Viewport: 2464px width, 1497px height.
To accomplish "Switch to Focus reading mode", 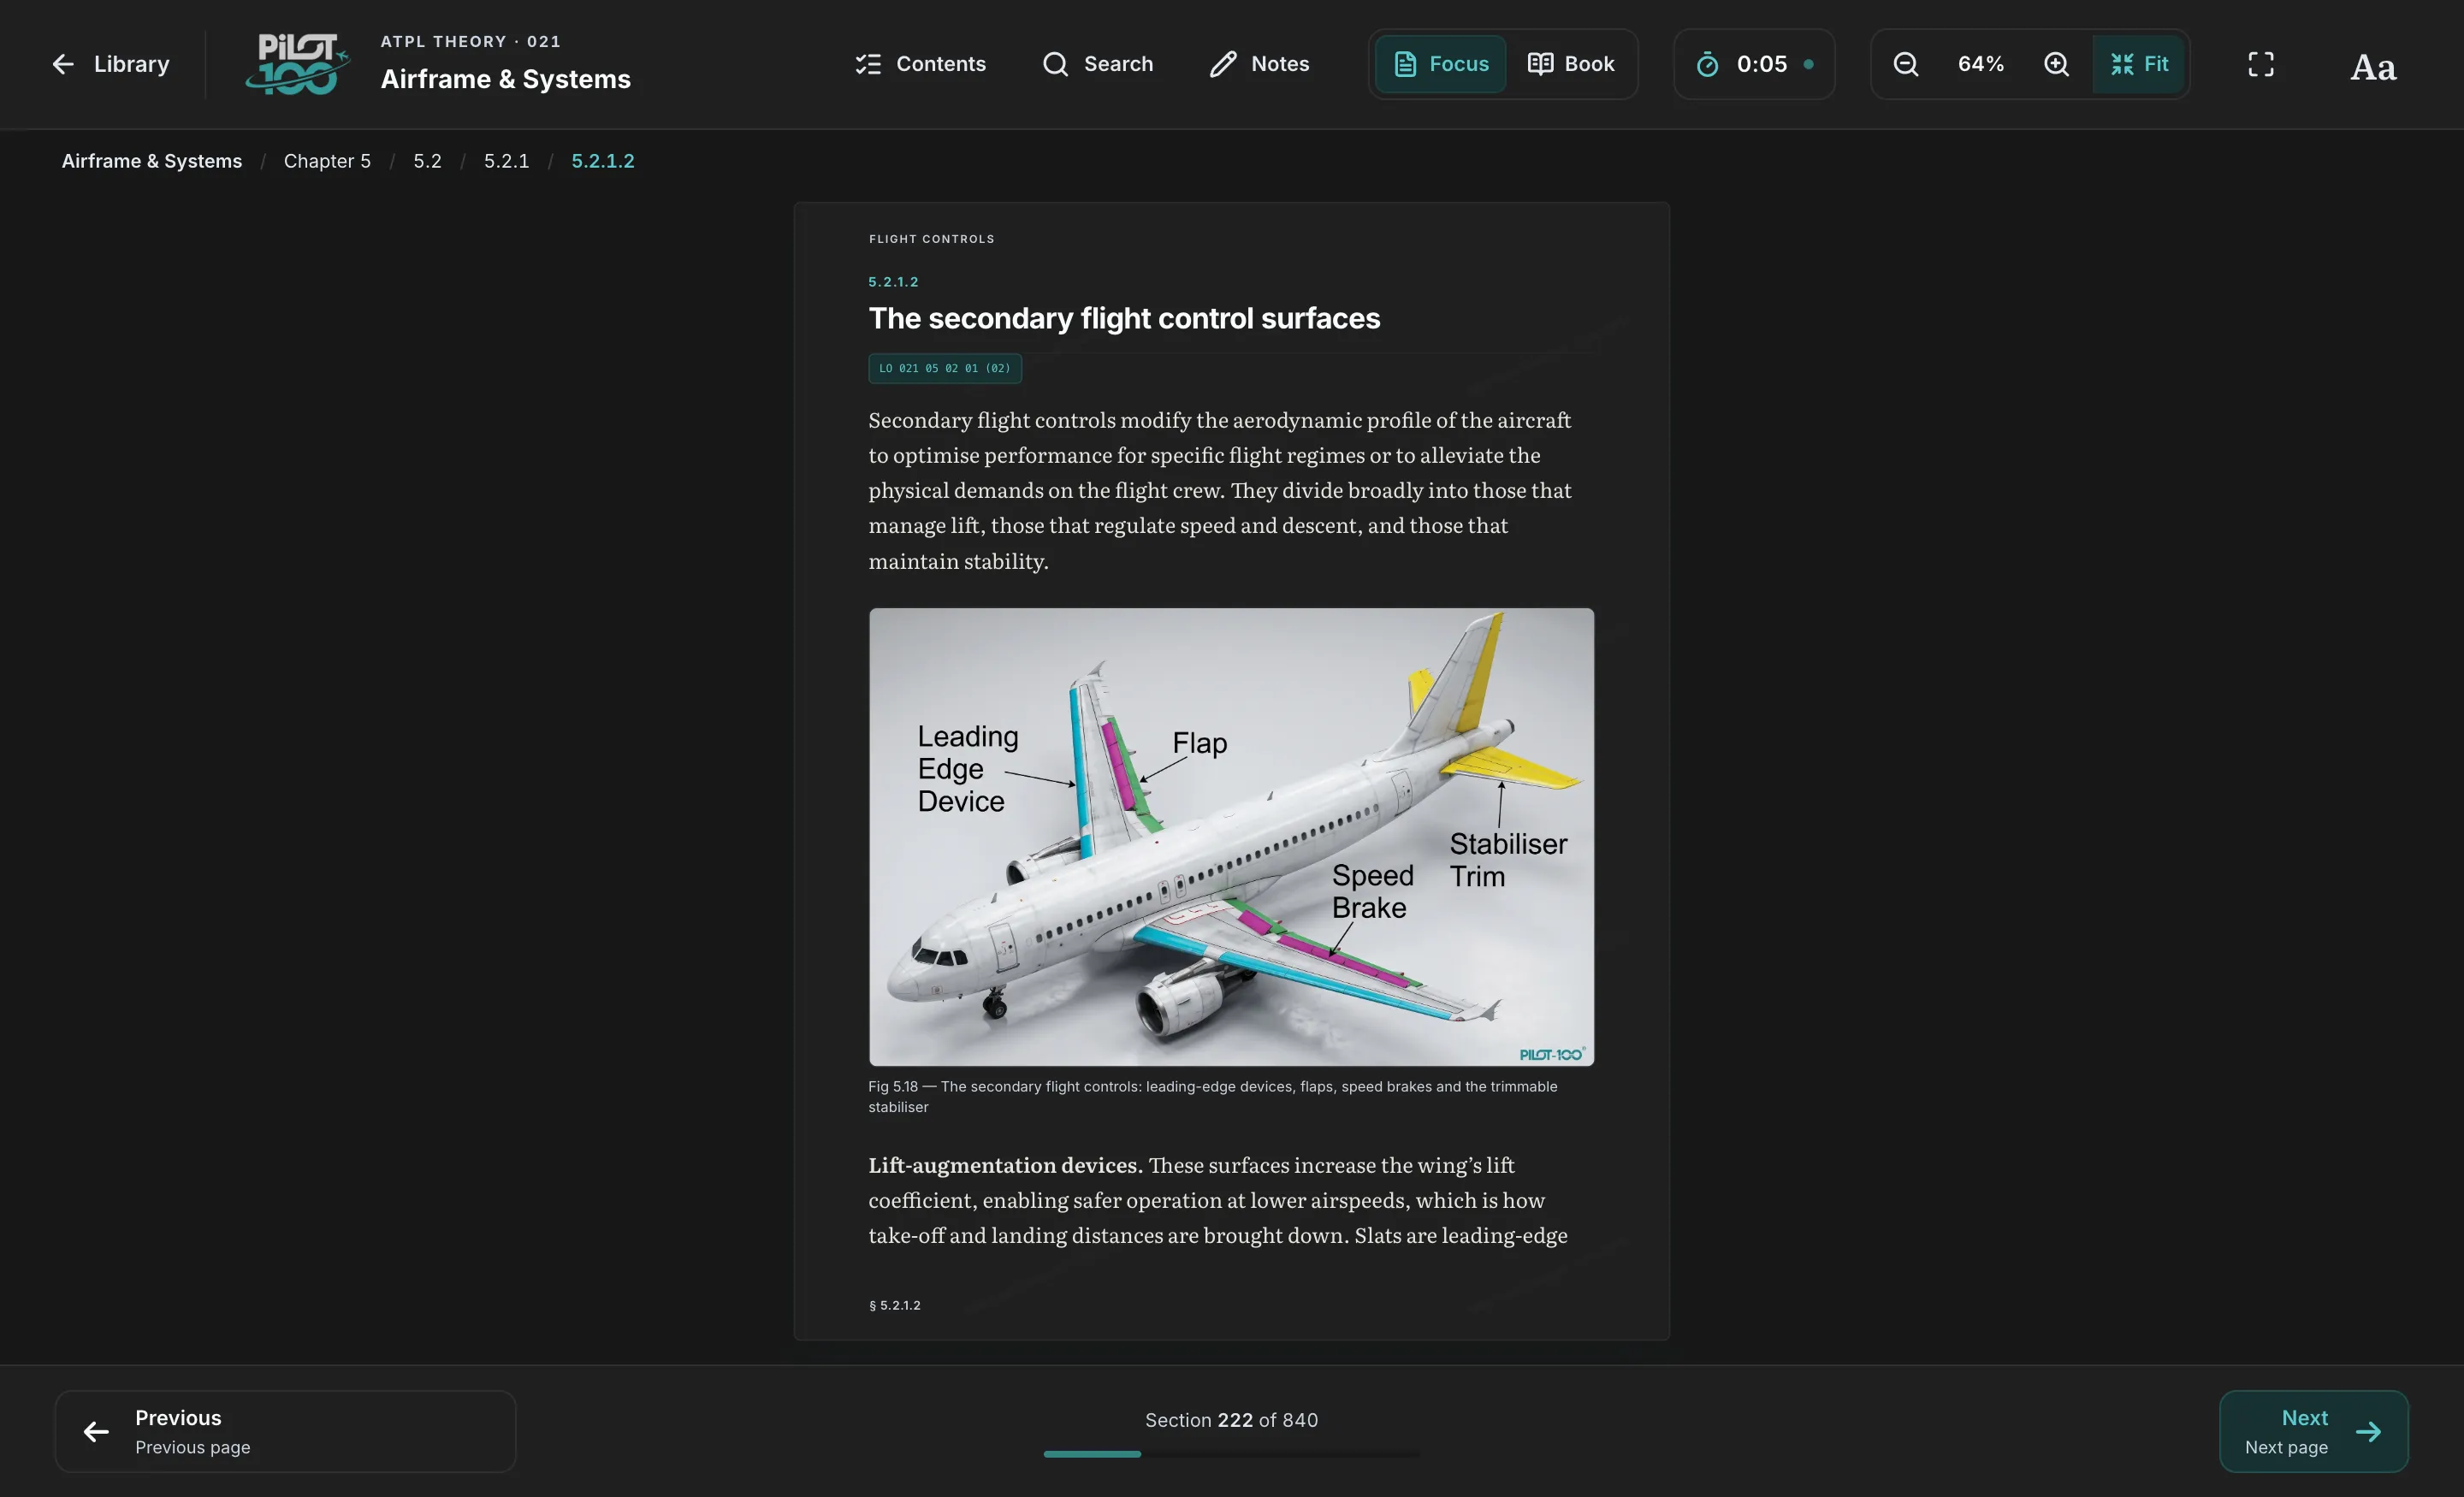I will (x=1441, y=64).
